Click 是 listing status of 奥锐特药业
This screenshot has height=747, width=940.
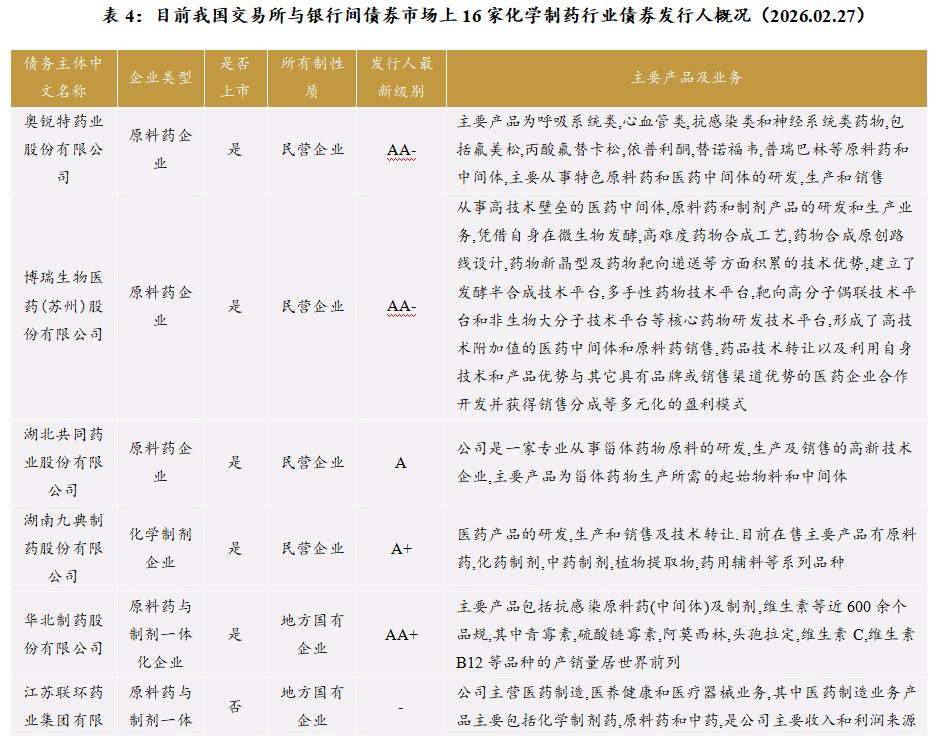click(x=235, y=149)
